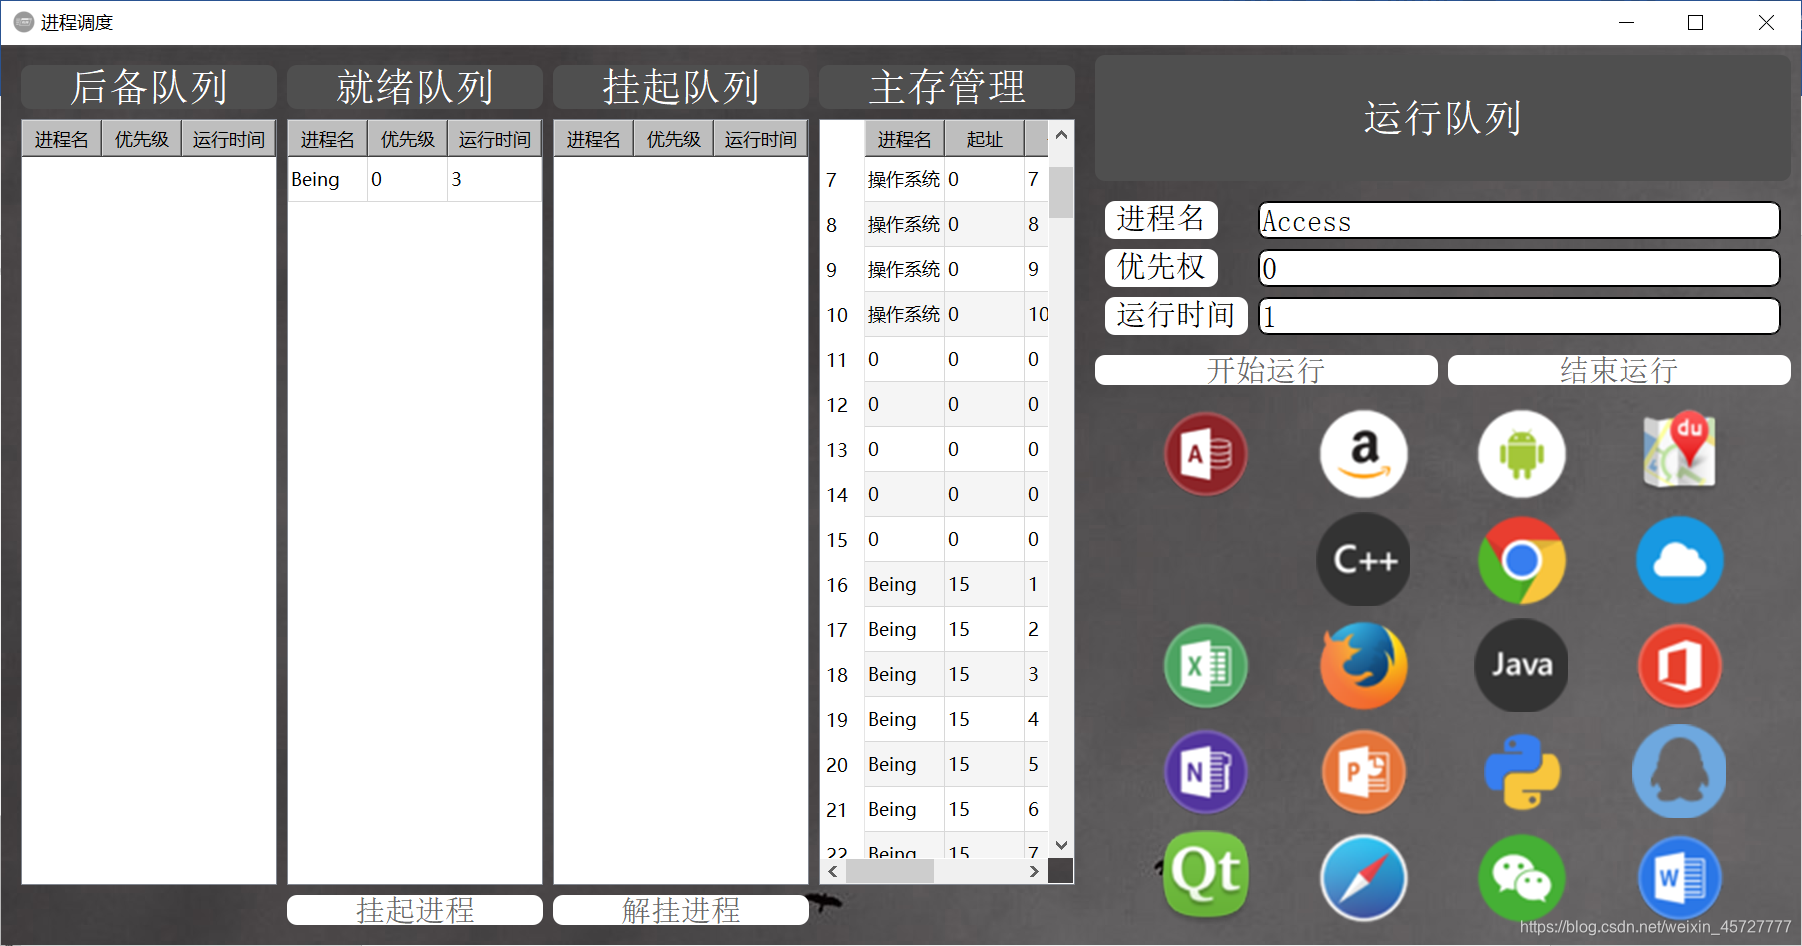Choose the Java icon
The height and width of the screenshot is (946, 1802).
point(1522,665)
